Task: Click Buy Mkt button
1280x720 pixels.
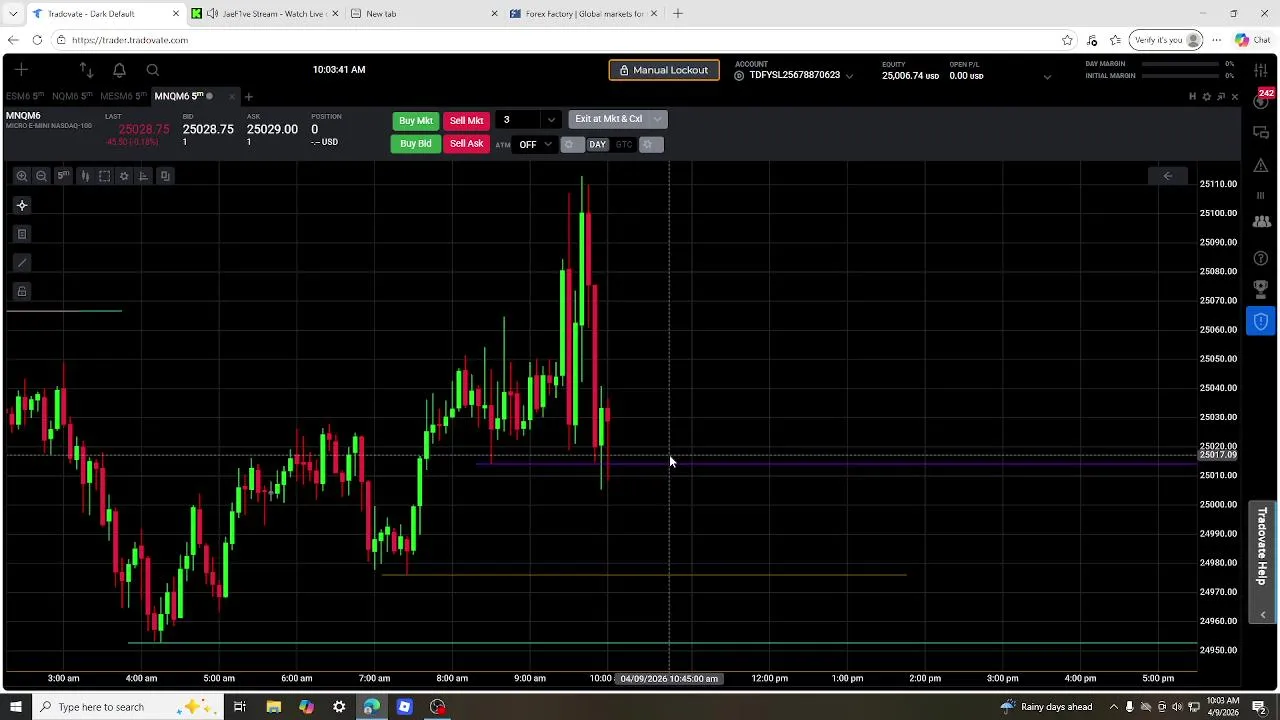Action: pyautogui.click(x=416, y=121)
